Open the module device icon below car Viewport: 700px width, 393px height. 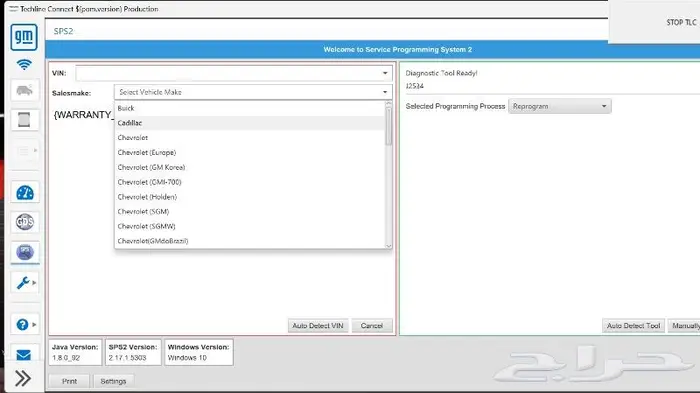[x=24, y=120]
